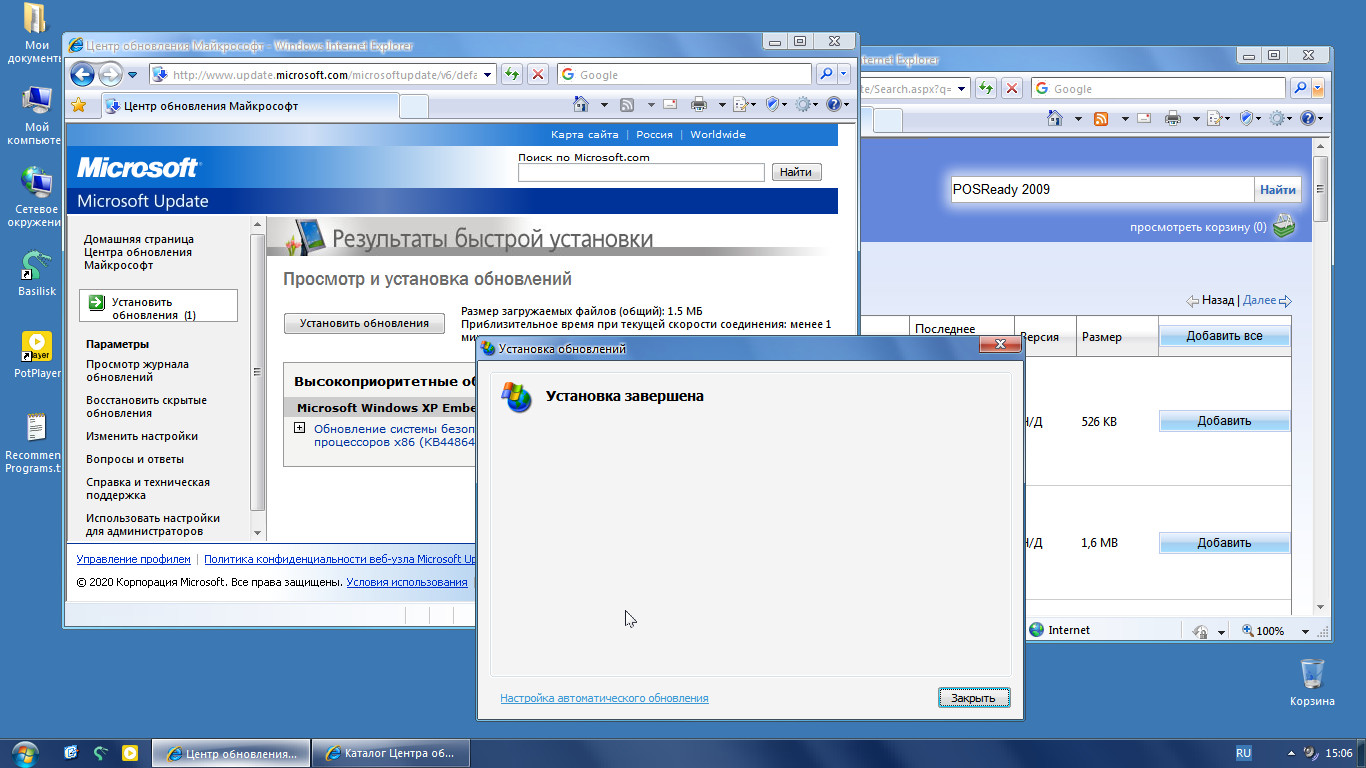The image size is (1366, 768).
Task: Open Tools gear menu in Microsoft Update window
Action: (x=804, y=104)
